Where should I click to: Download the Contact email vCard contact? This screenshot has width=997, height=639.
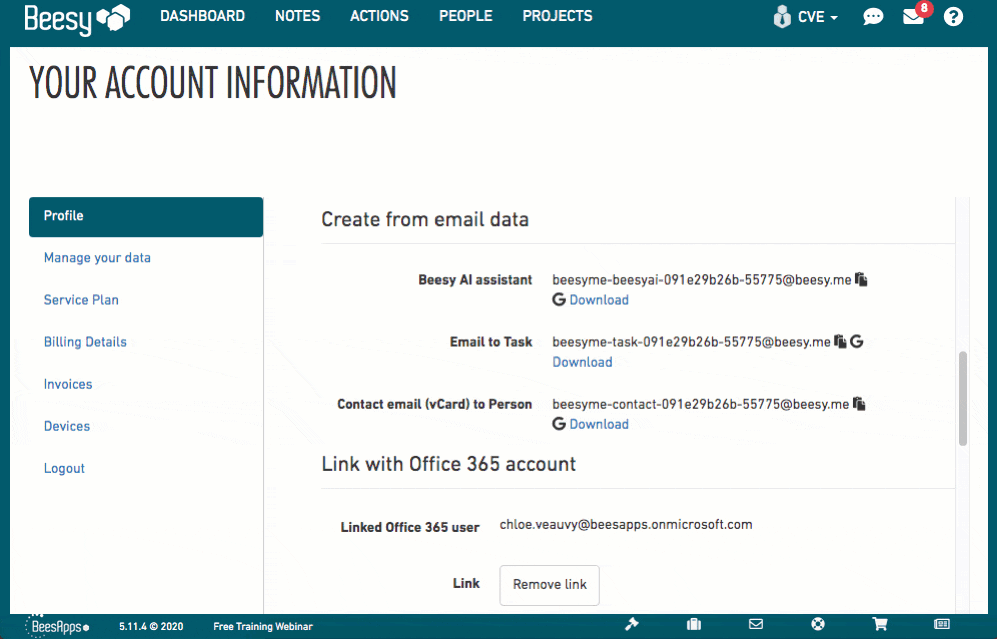599,424
